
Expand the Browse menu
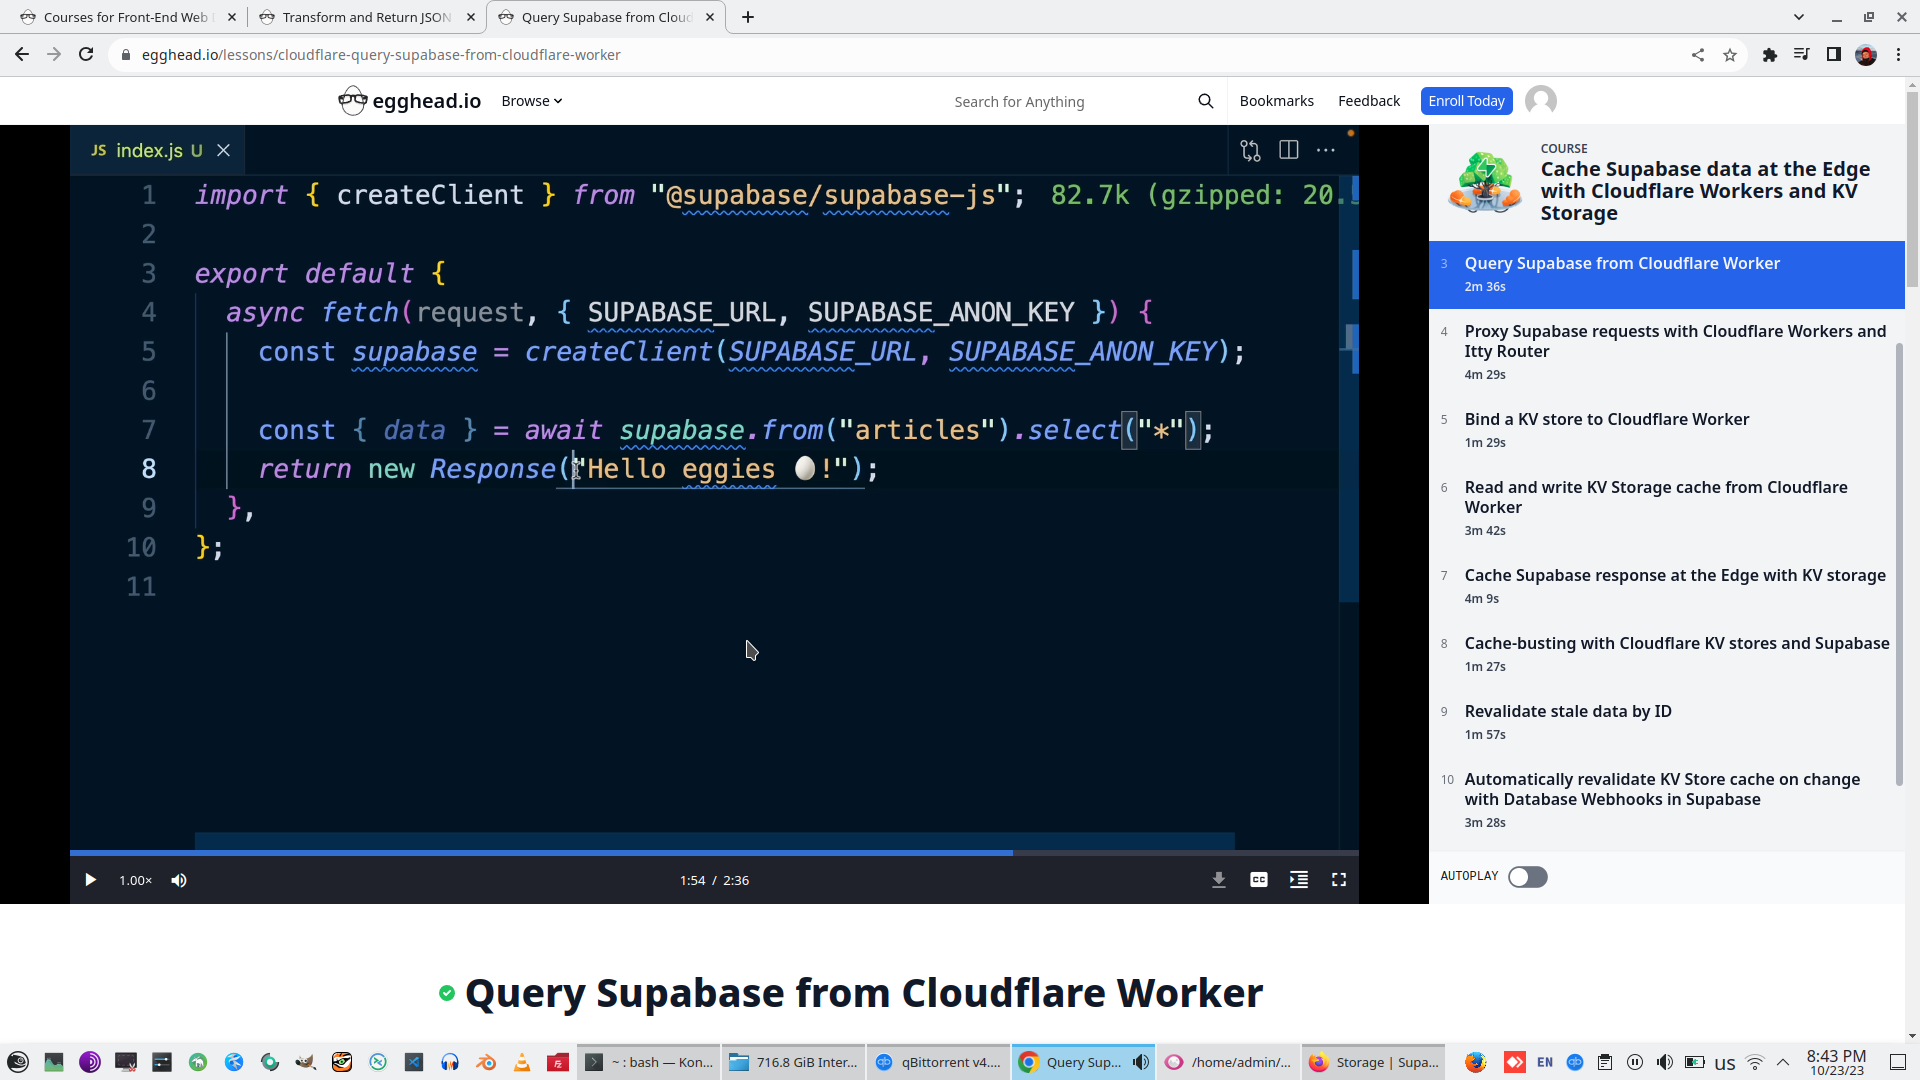click(531, 101)
